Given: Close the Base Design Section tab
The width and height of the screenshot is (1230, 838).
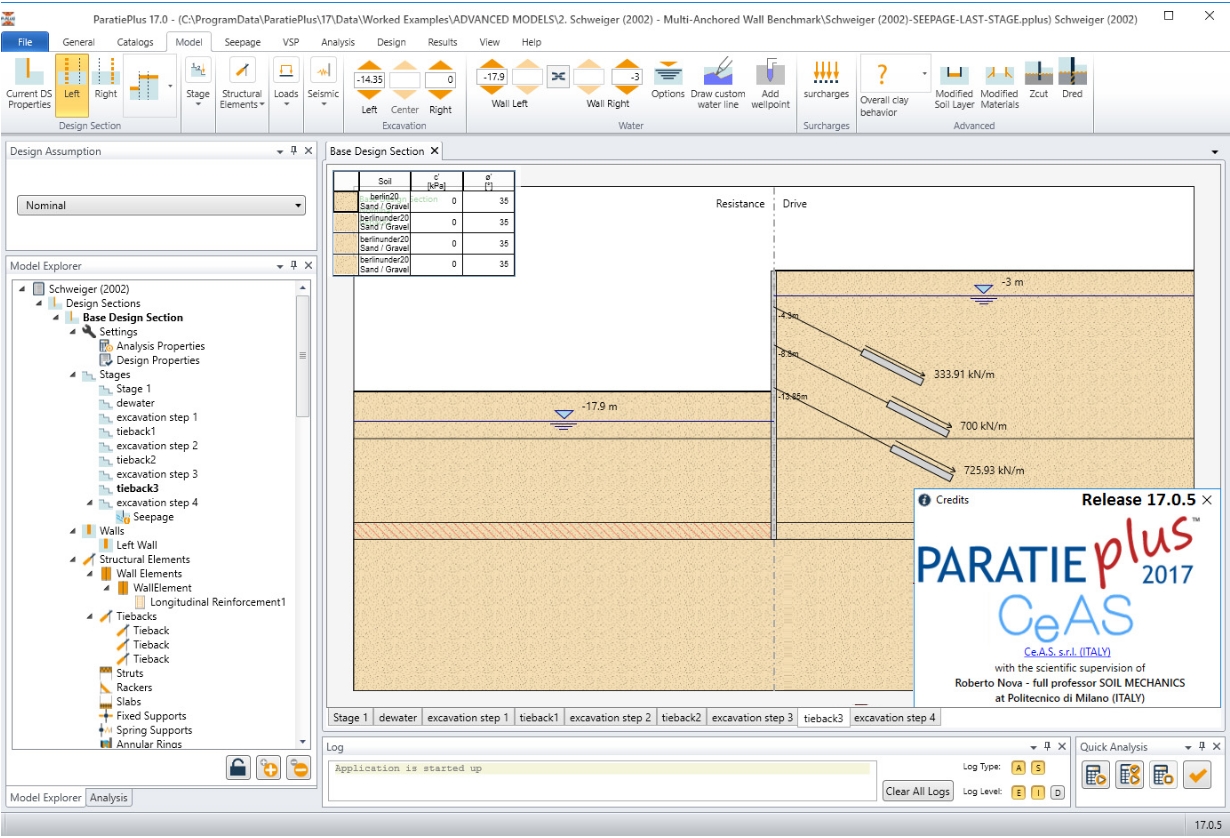Looking at the screenshot, I should (434, 151).
